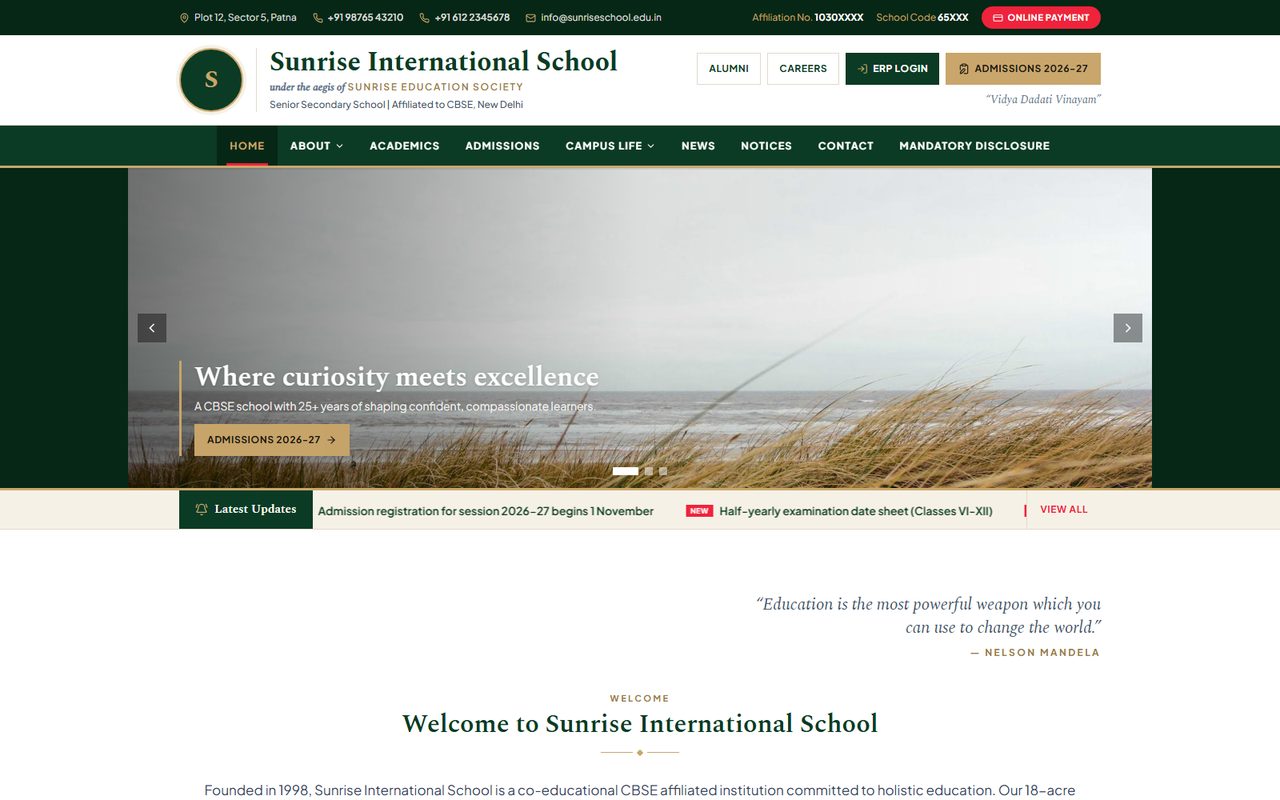Viewport: 1280px width, 800px height.
Task: Click the Nelson Mandela attribution
Action: tap(1035, 653)
